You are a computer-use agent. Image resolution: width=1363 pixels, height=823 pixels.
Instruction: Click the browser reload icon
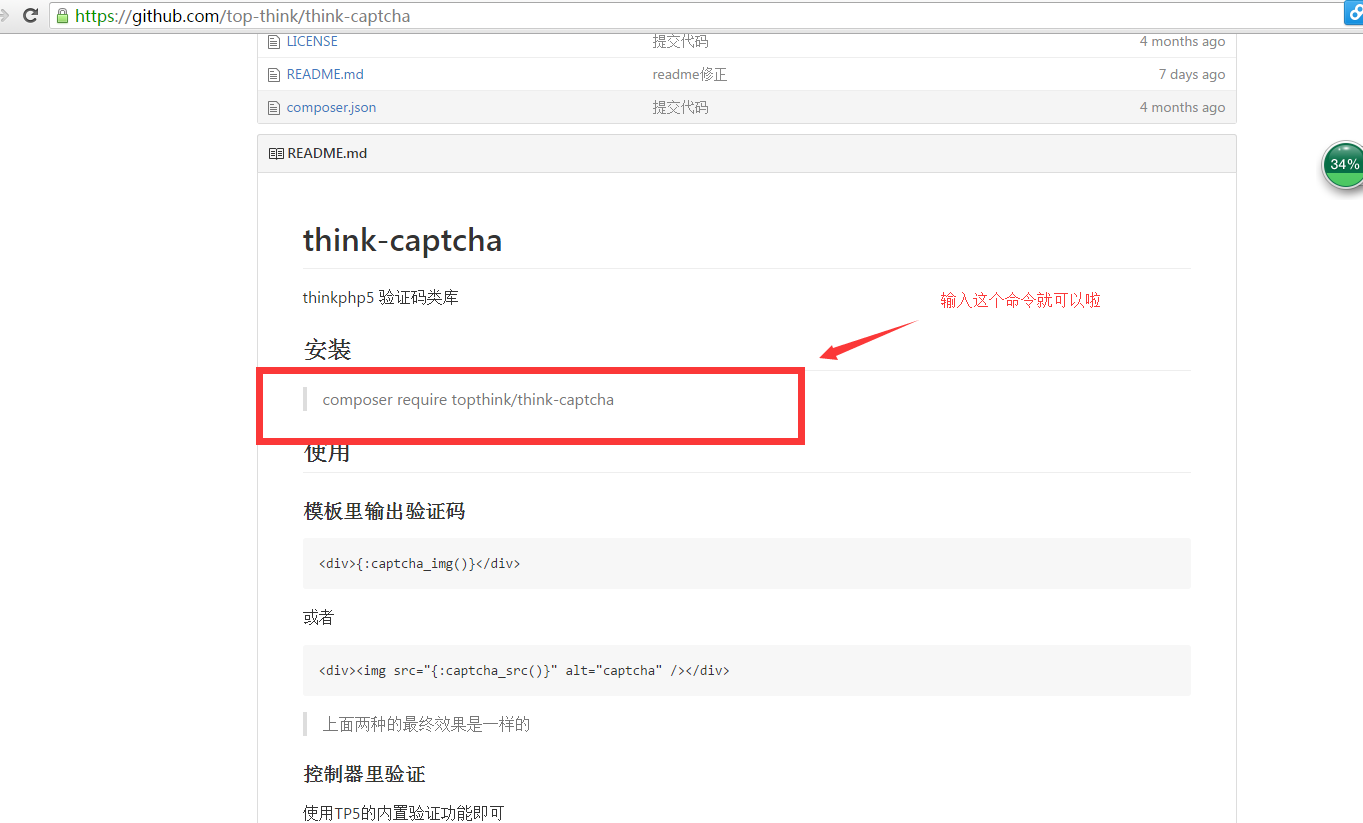(x=30, y=15)
